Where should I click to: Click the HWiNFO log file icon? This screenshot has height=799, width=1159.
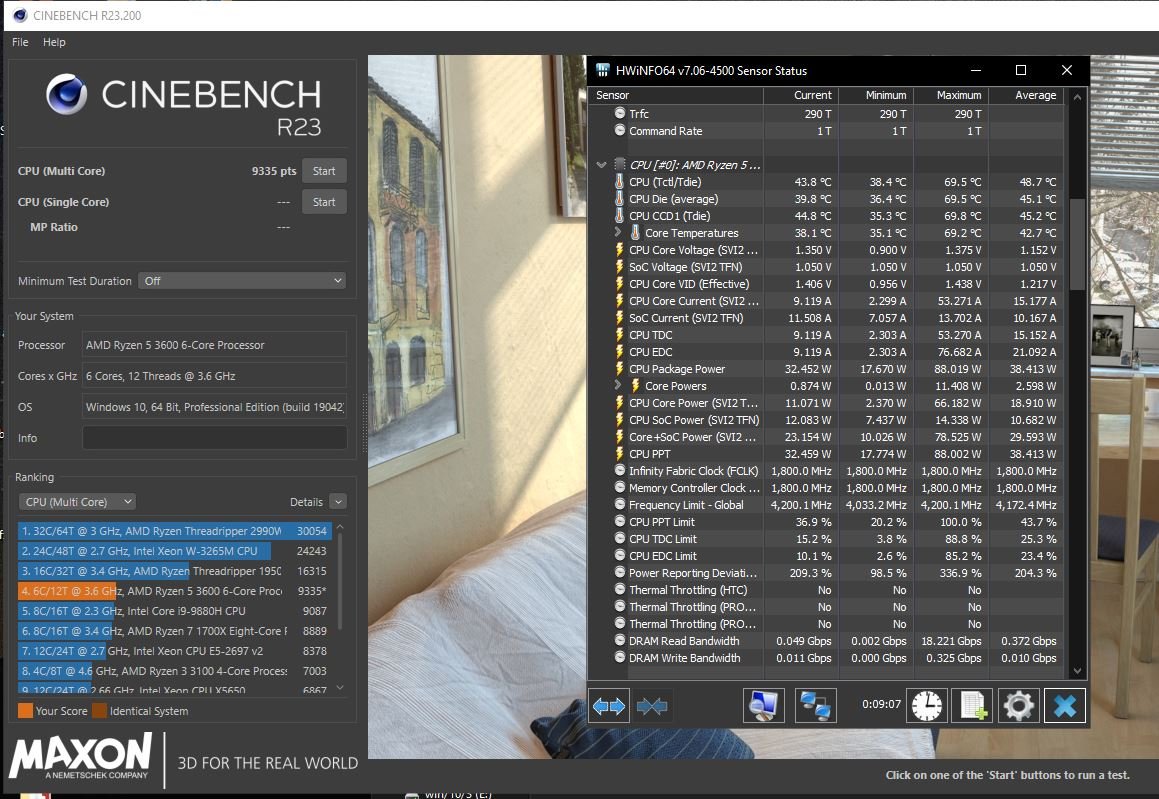(972, 706)
